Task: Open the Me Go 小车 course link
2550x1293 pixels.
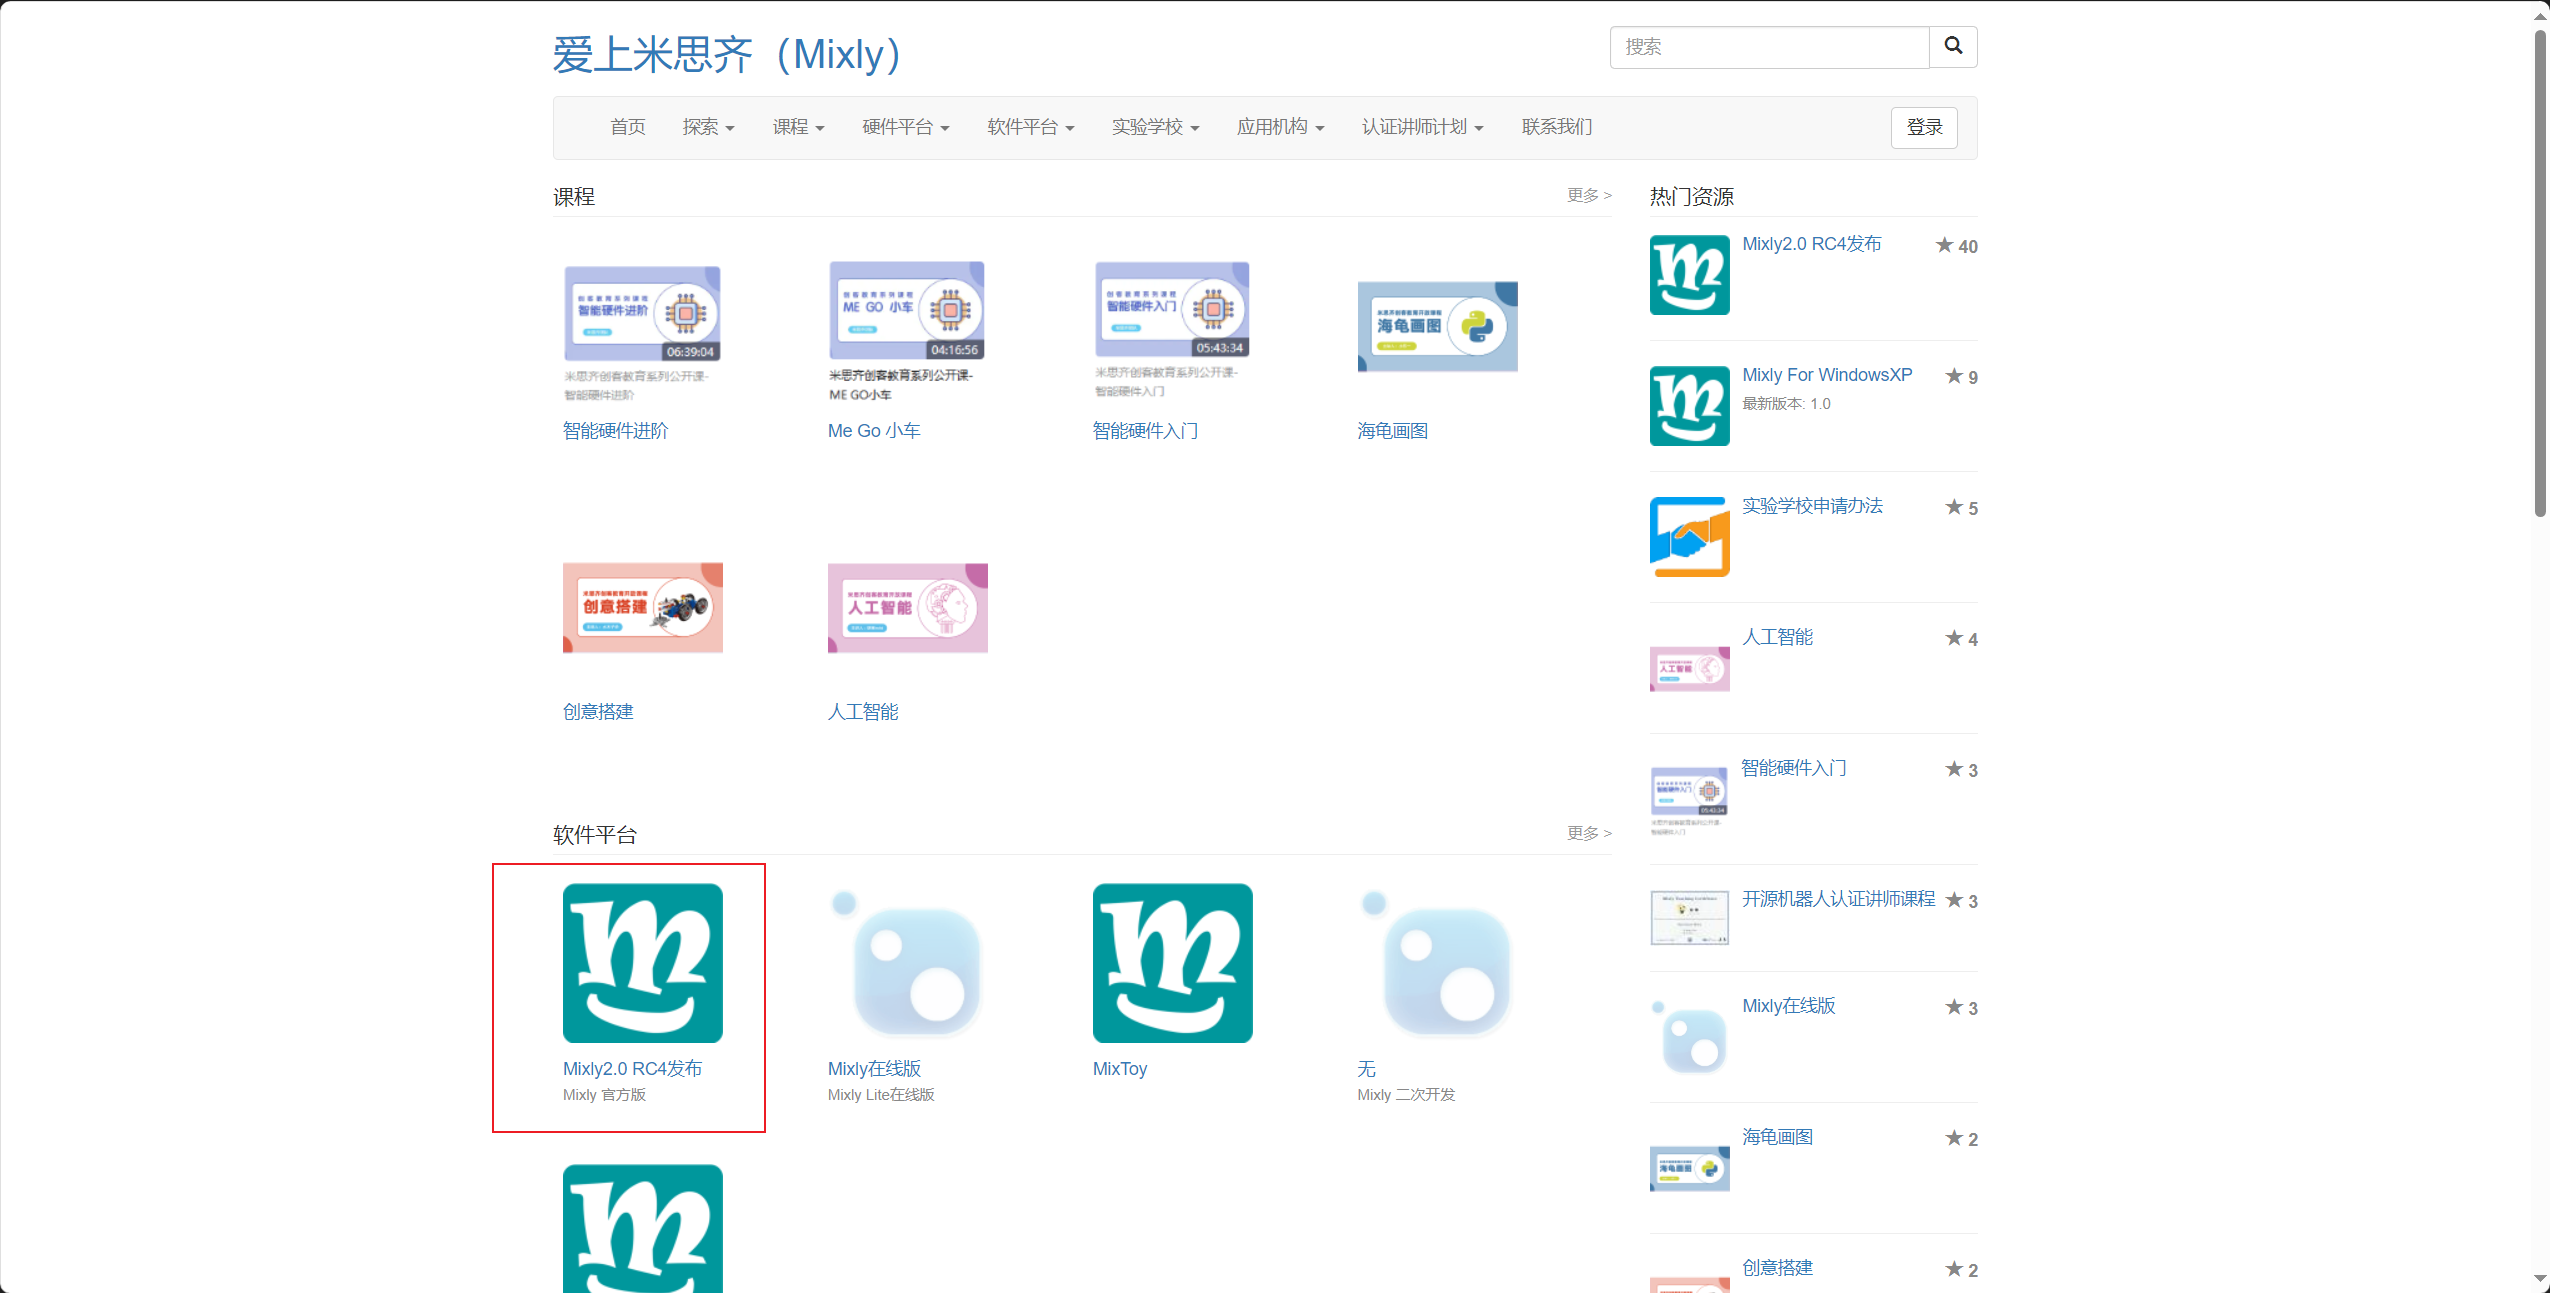Action: point(873,431)
